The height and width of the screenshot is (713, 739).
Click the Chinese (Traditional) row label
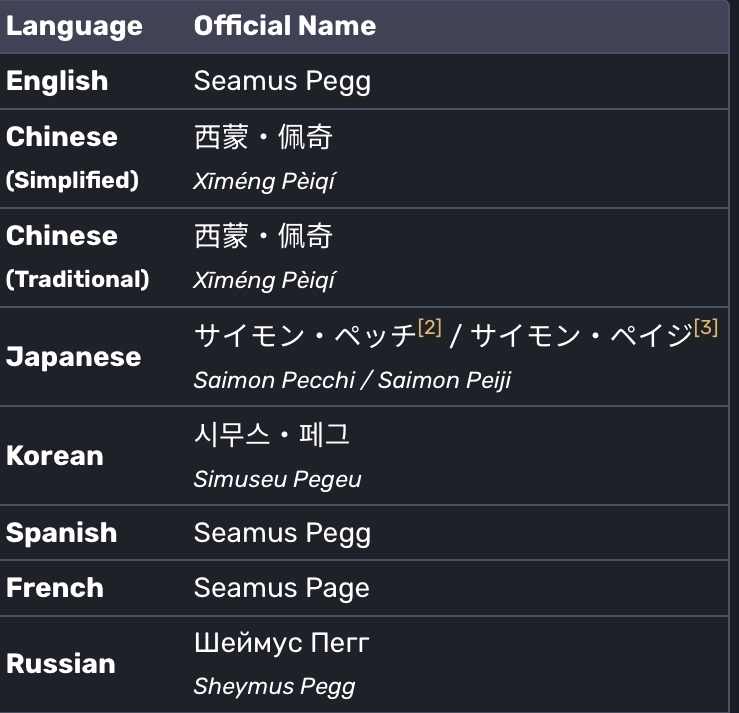pyautogui.click(x=77, y=257)
